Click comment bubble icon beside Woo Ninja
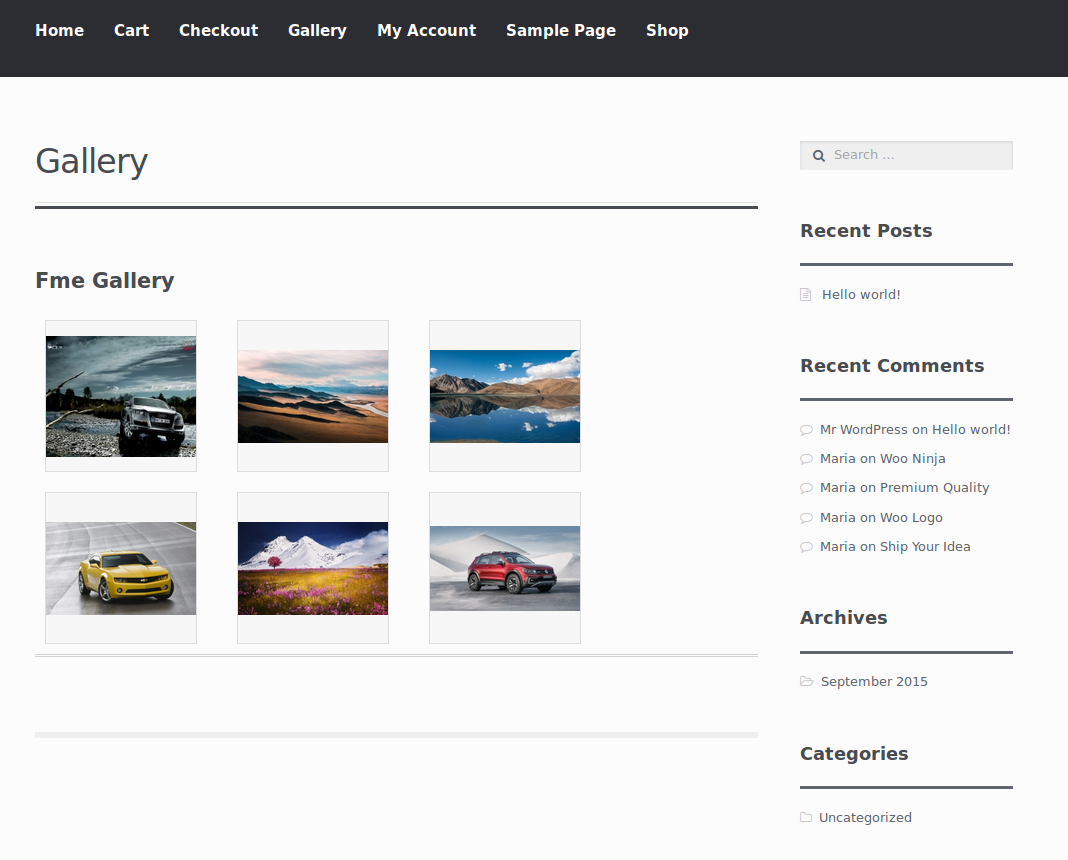1068x860 pixels. pos(806,460)
